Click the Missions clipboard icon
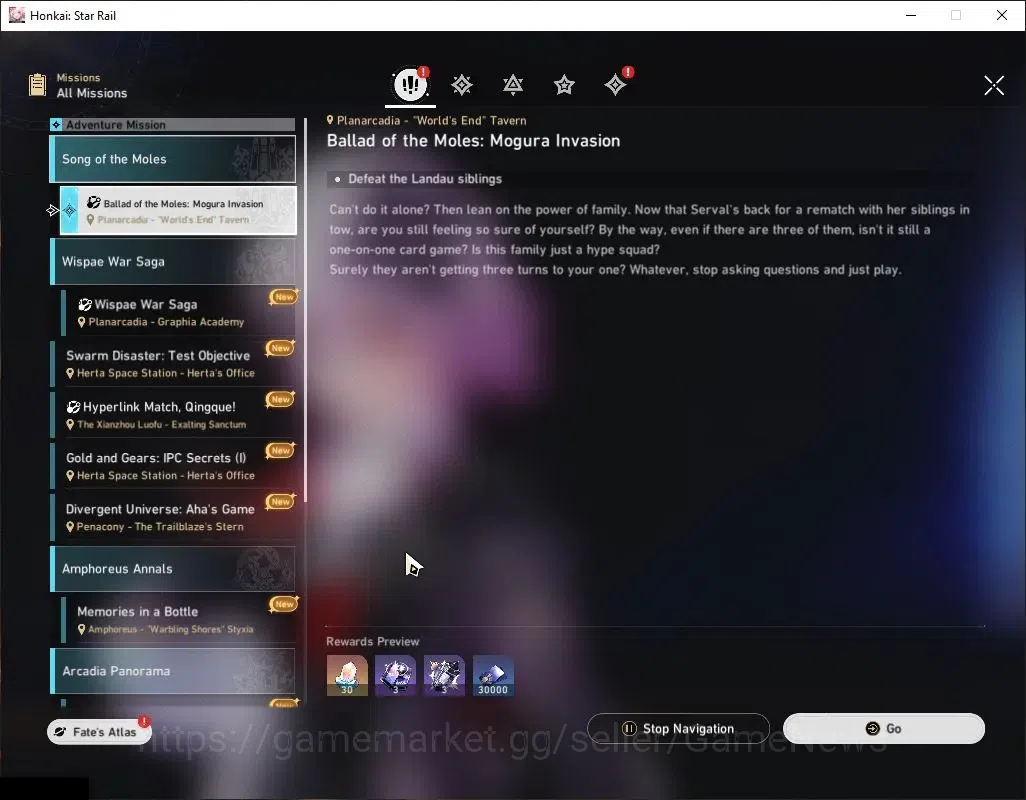The width and height of the screenshot is (1026, 800). [37, 85]
